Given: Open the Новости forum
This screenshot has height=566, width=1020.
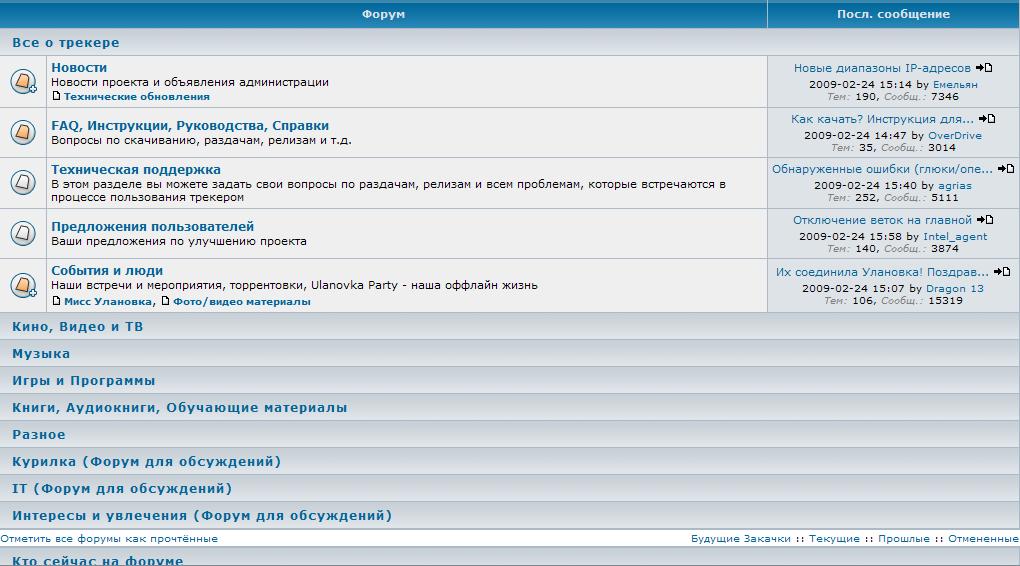Looking at the screenshot, I should [x=79, y=68].
